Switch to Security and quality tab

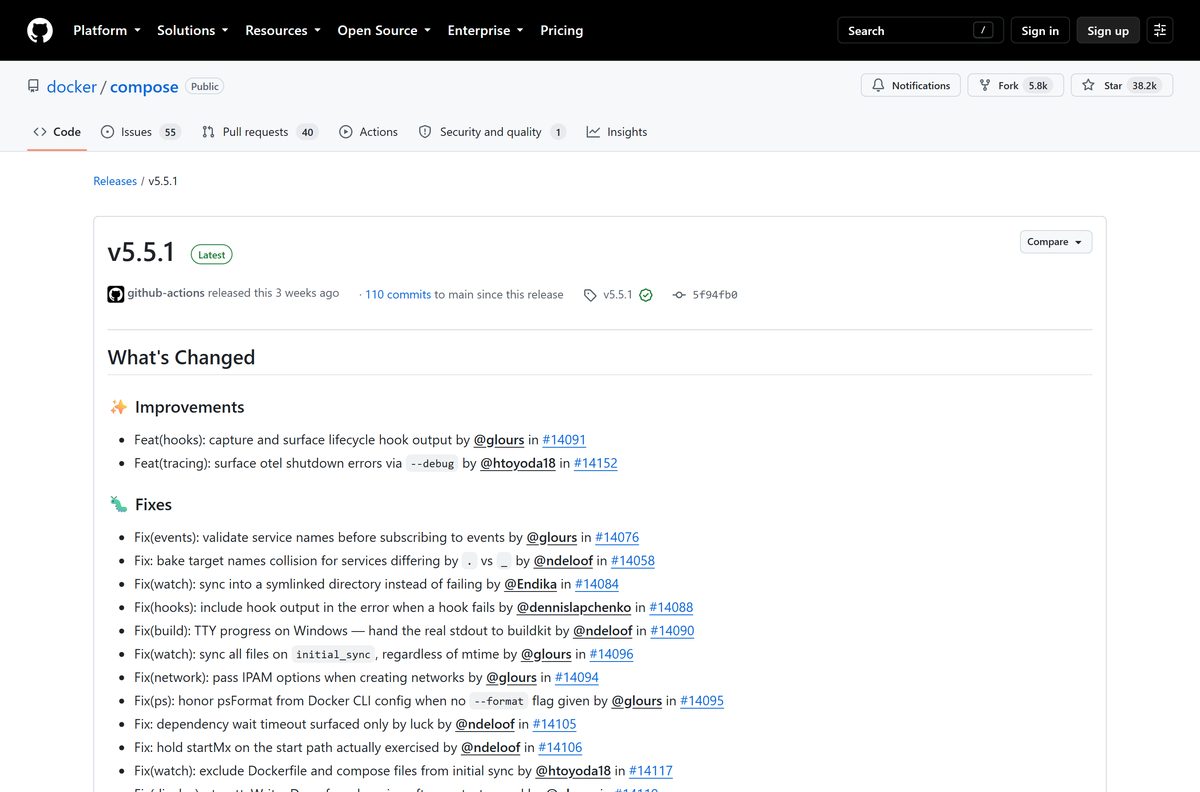[492, 132]
